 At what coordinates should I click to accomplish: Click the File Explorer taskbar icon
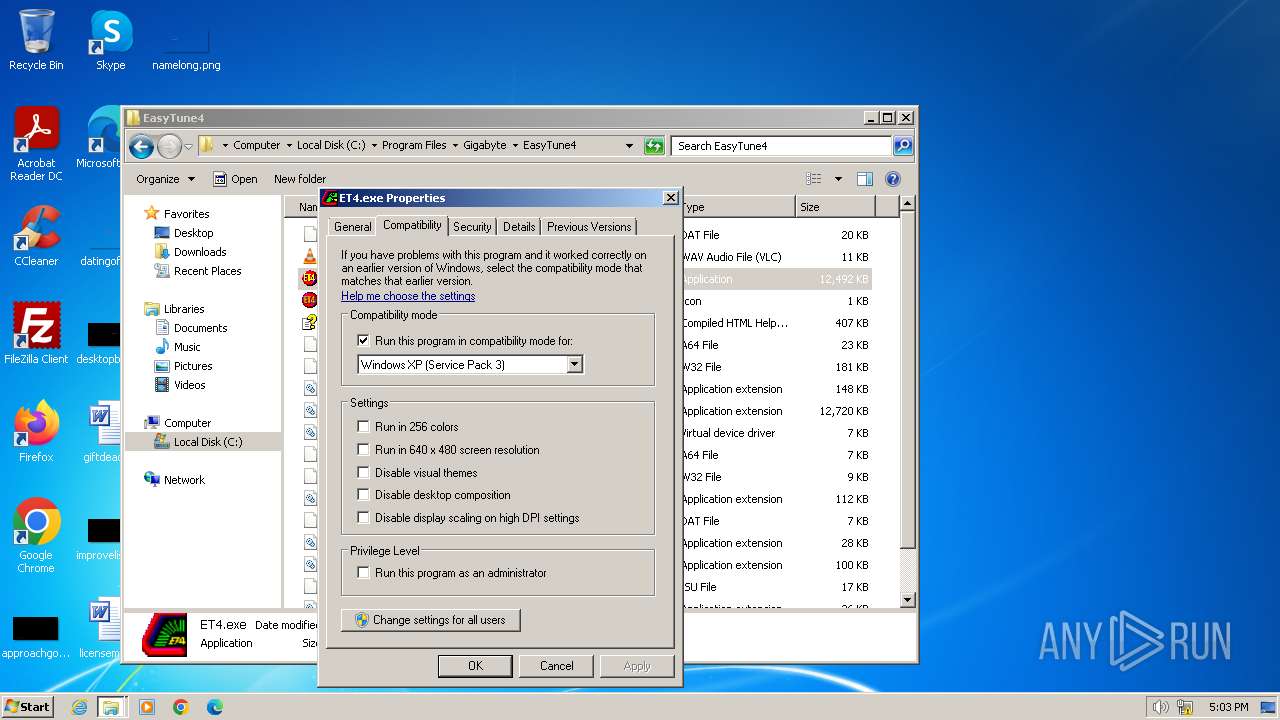click(x=111, y=707)
